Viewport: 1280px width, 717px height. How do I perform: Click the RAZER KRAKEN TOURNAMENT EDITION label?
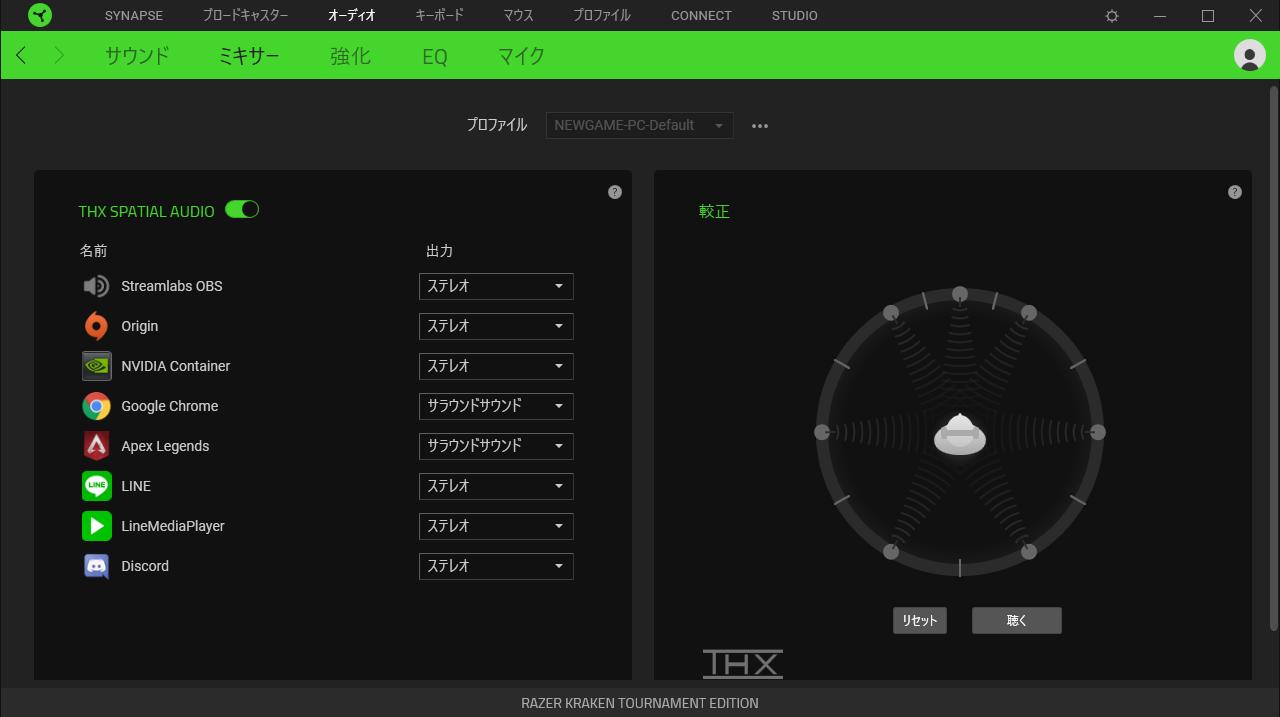click(x=640, y=703)
